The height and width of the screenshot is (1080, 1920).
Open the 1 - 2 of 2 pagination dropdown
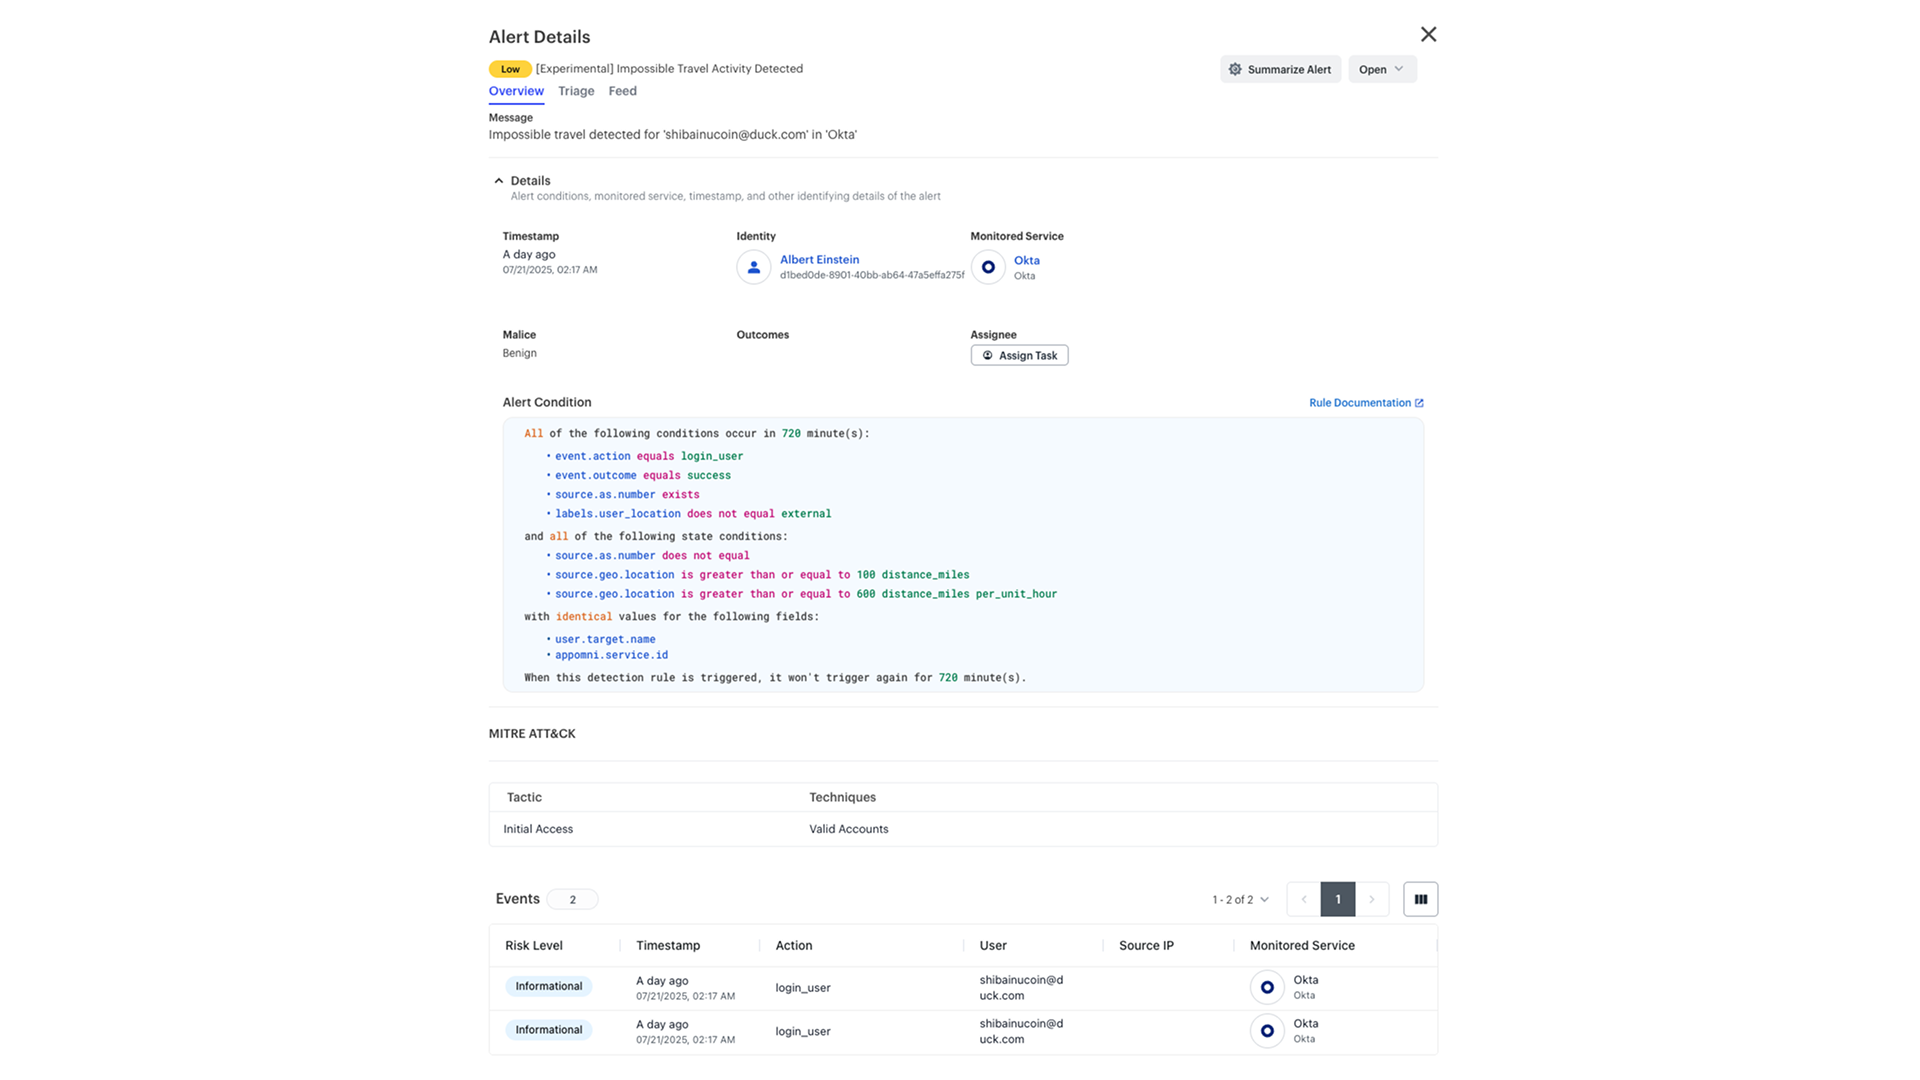[x=1240, y=899]
